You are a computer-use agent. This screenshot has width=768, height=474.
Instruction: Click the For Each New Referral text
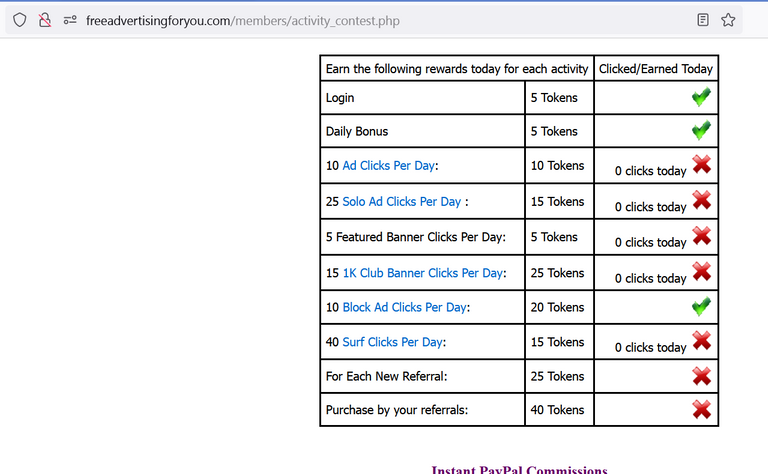(386, 376)
